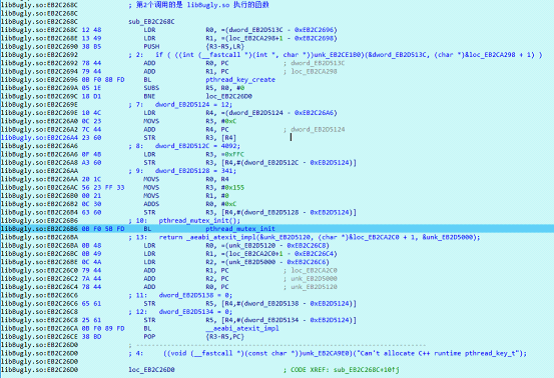
Task: Click the dword_EB2D5124 comment on ADD R4
Action: point(318,130)
